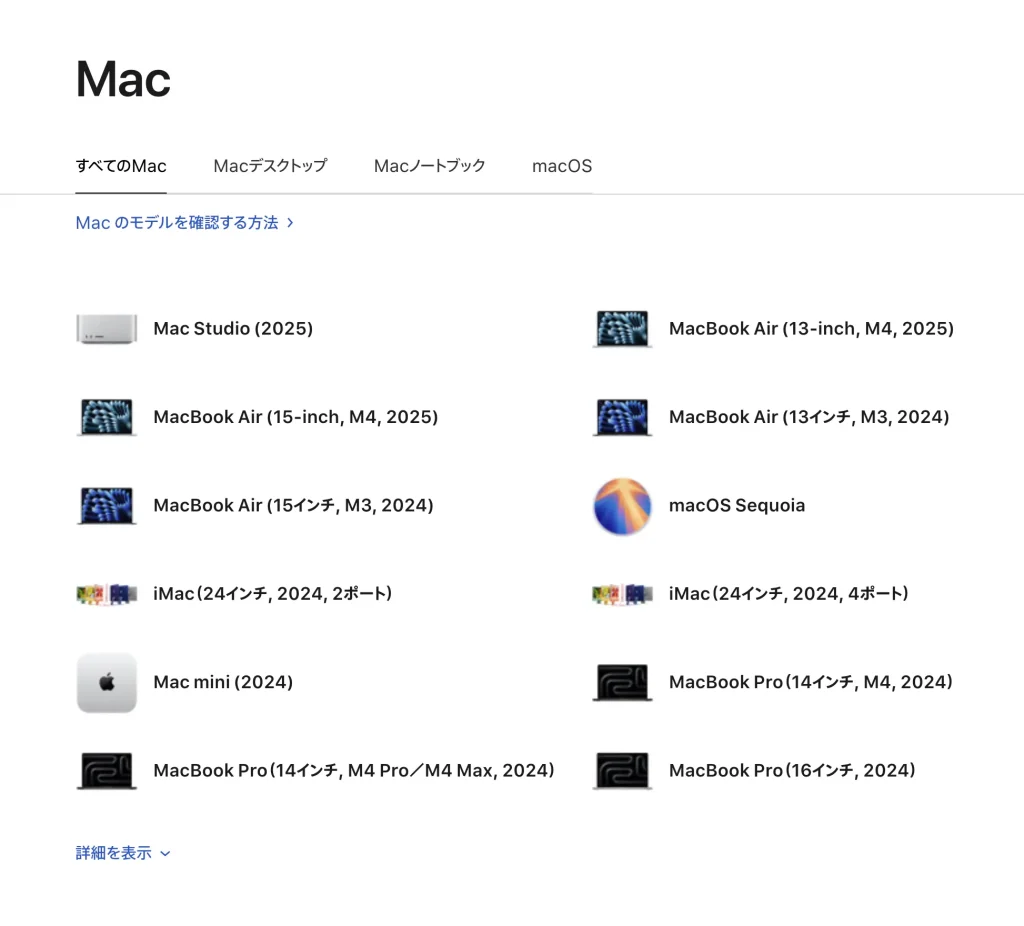
Task: Open the Mac mini (2024) text link
Action: point(223,682)
